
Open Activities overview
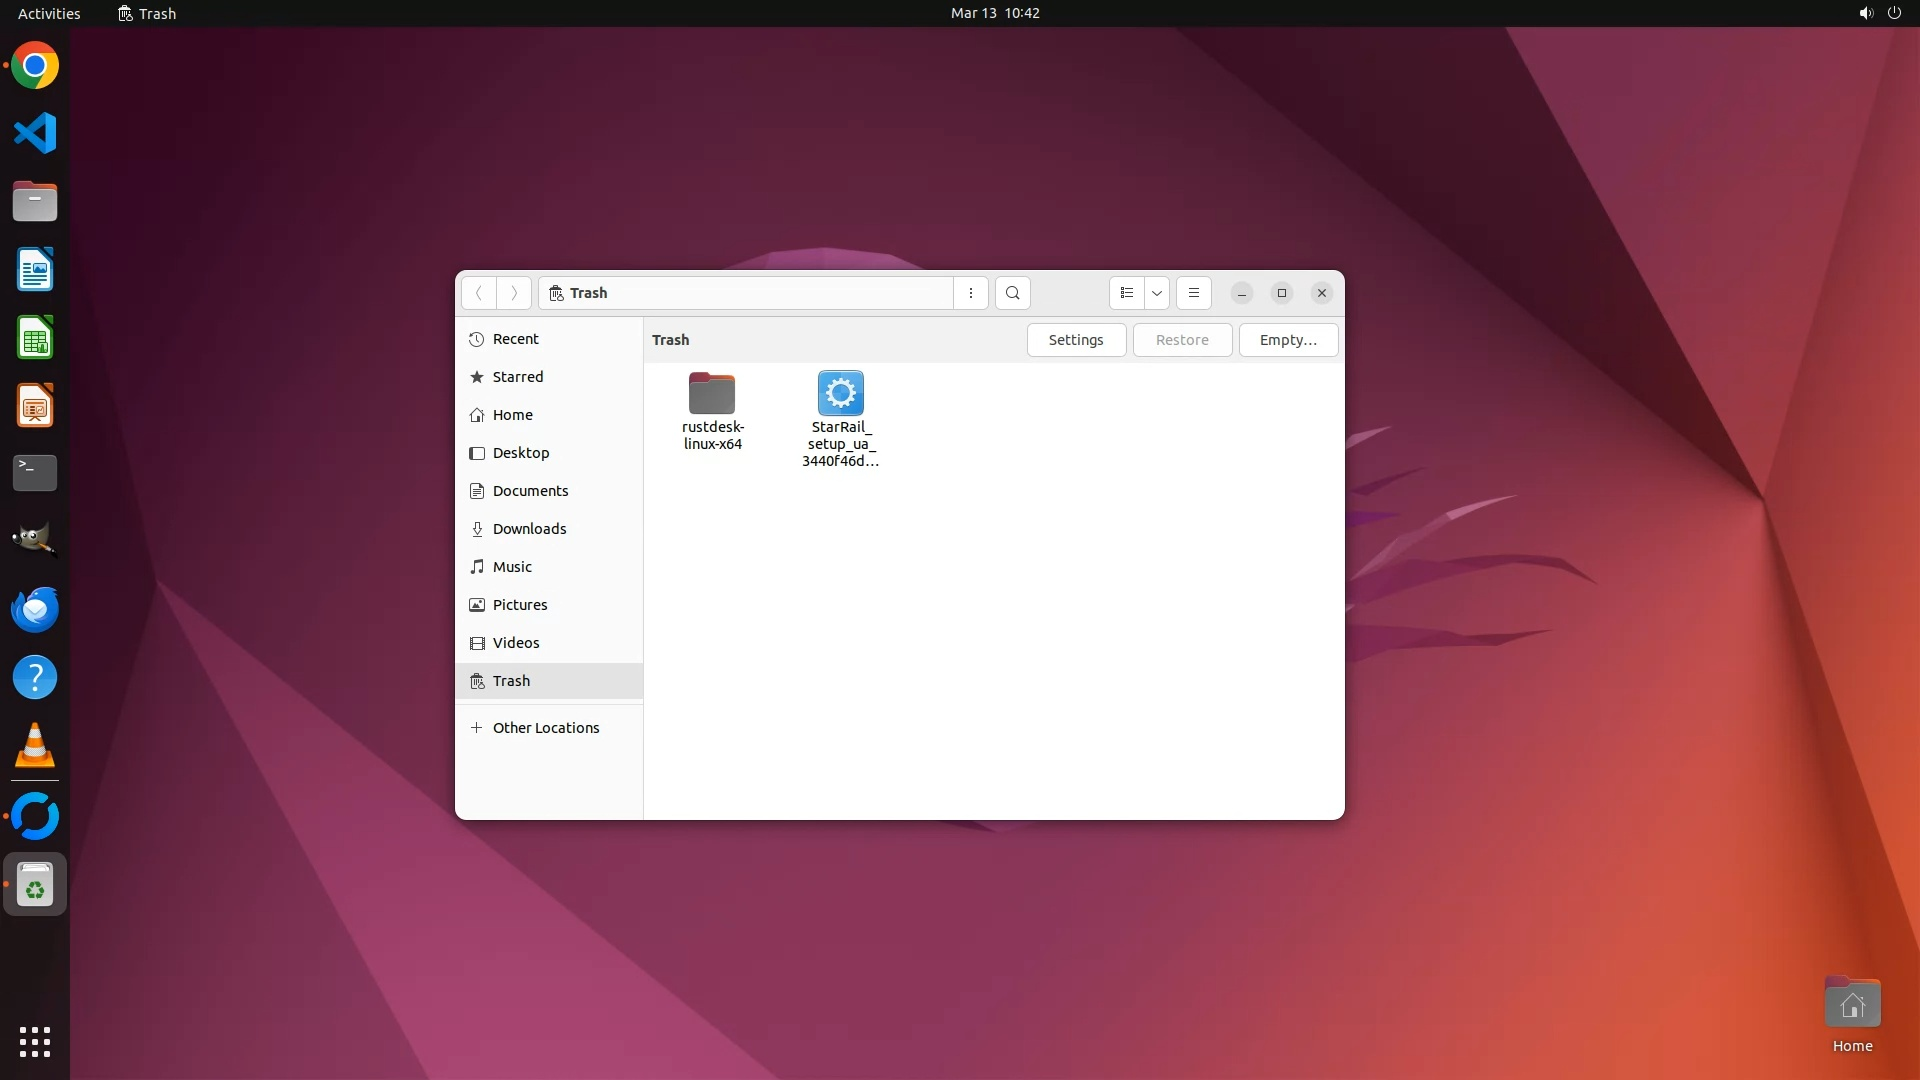coord(49,13)
